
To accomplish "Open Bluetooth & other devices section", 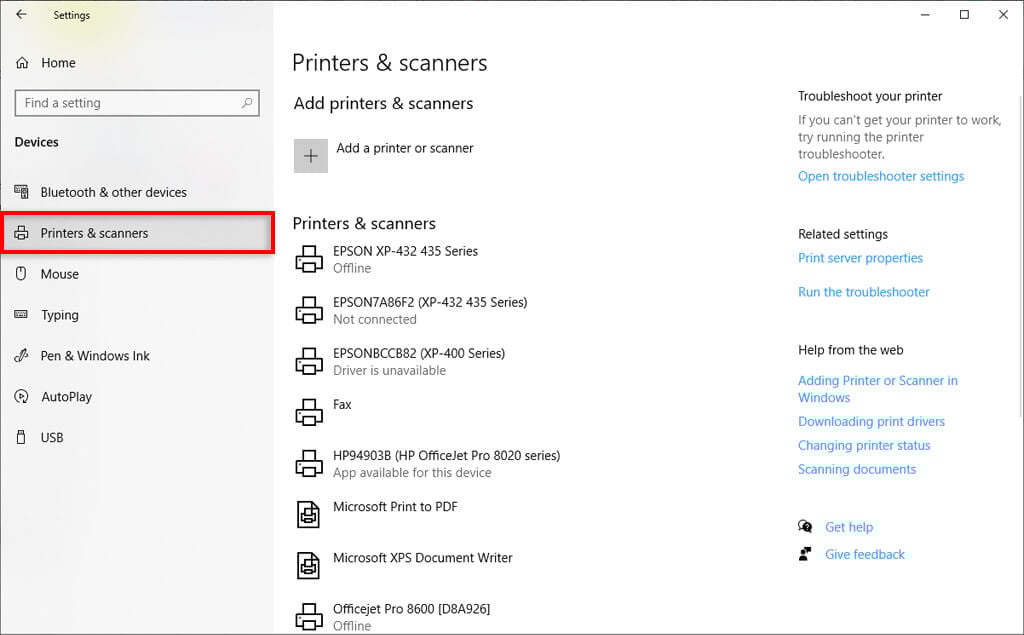I will pos(113,192).
